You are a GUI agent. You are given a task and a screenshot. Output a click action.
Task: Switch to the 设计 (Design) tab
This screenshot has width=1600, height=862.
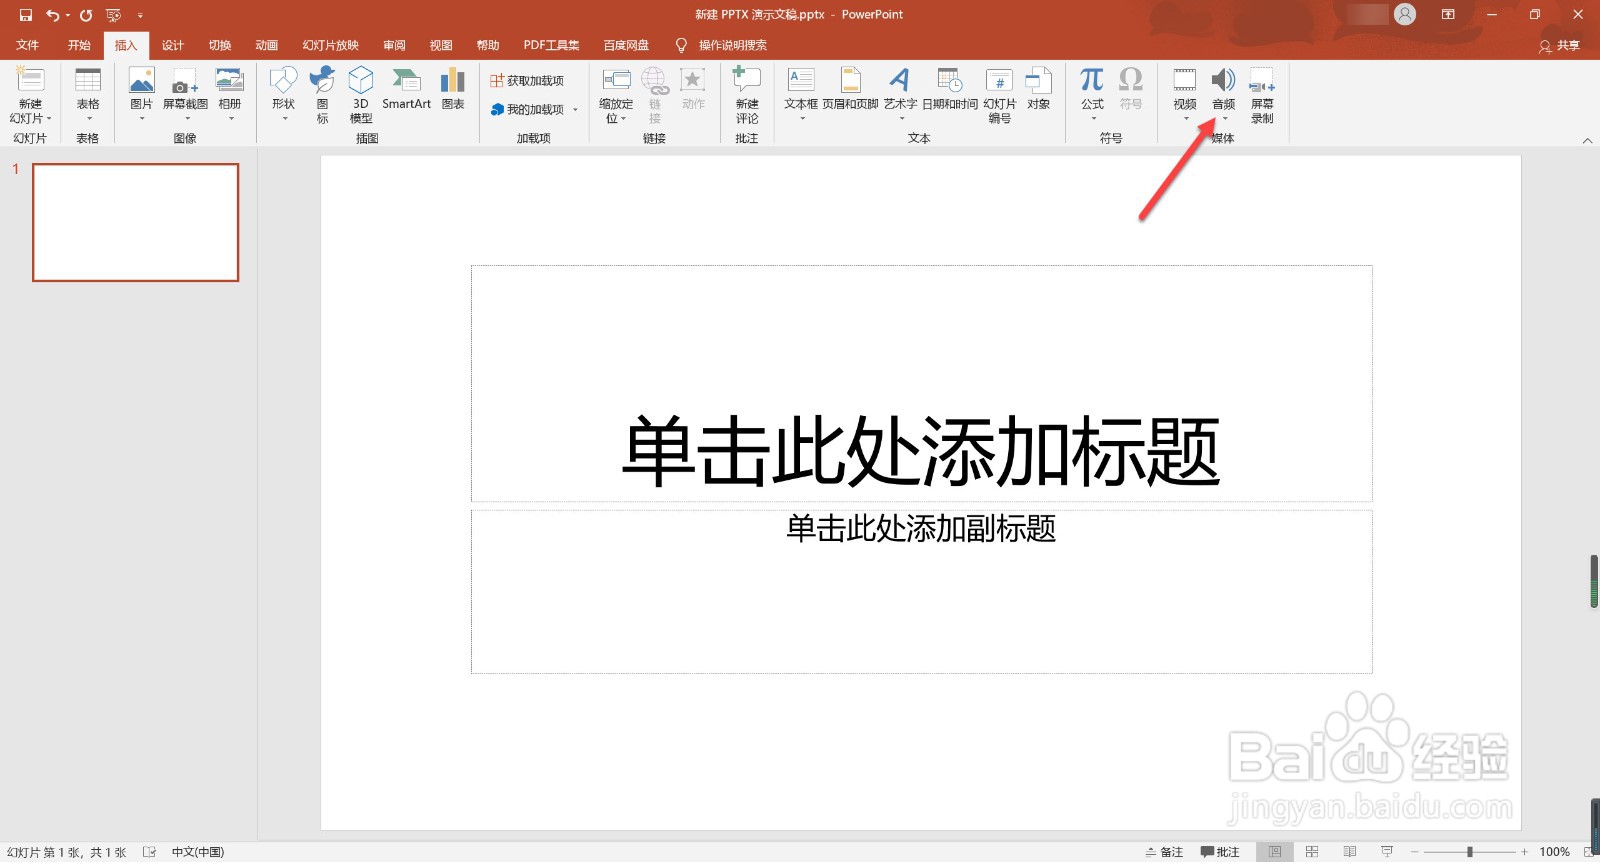point(173,45)
